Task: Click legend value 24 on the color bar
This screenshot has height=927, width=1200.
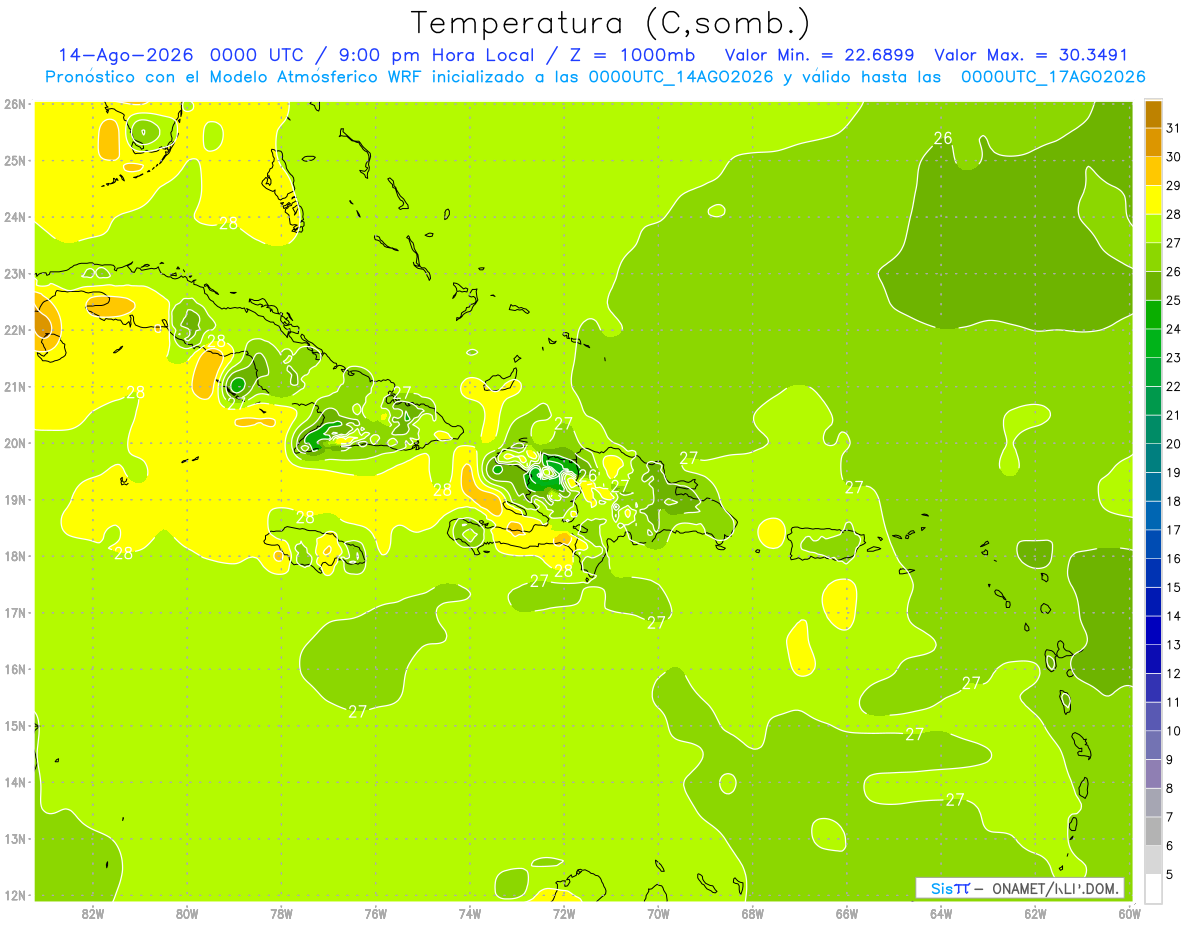Action: pyautogui.click(x=1174, y=329)
